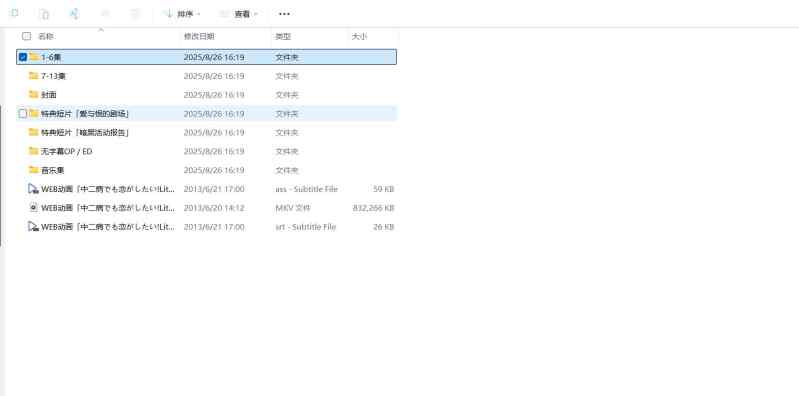Sort by the 大小 column header
This screenshot has height=396, width=799.
(x=359, y=37)
